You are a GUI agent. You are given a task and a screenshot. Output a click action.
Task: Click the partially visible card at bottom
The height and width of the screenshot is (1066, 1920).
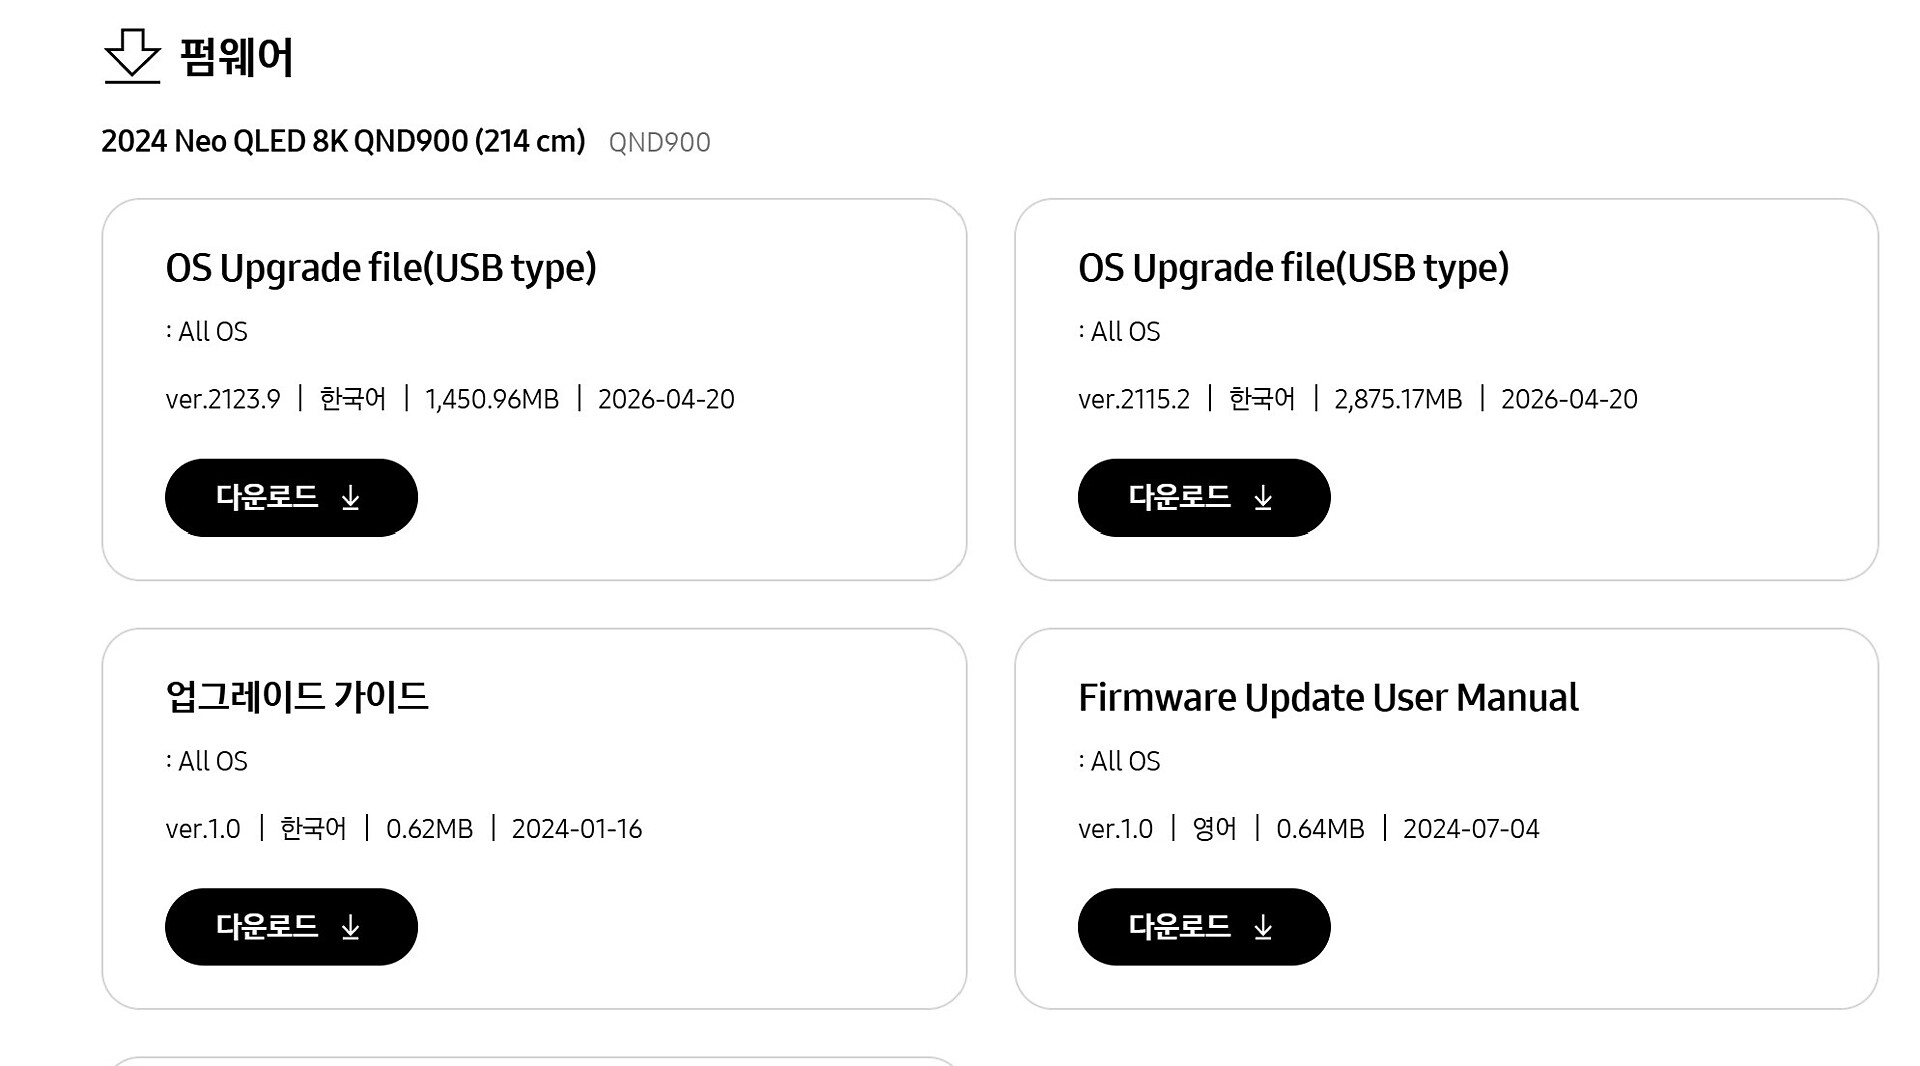(x=534, y=1061)
